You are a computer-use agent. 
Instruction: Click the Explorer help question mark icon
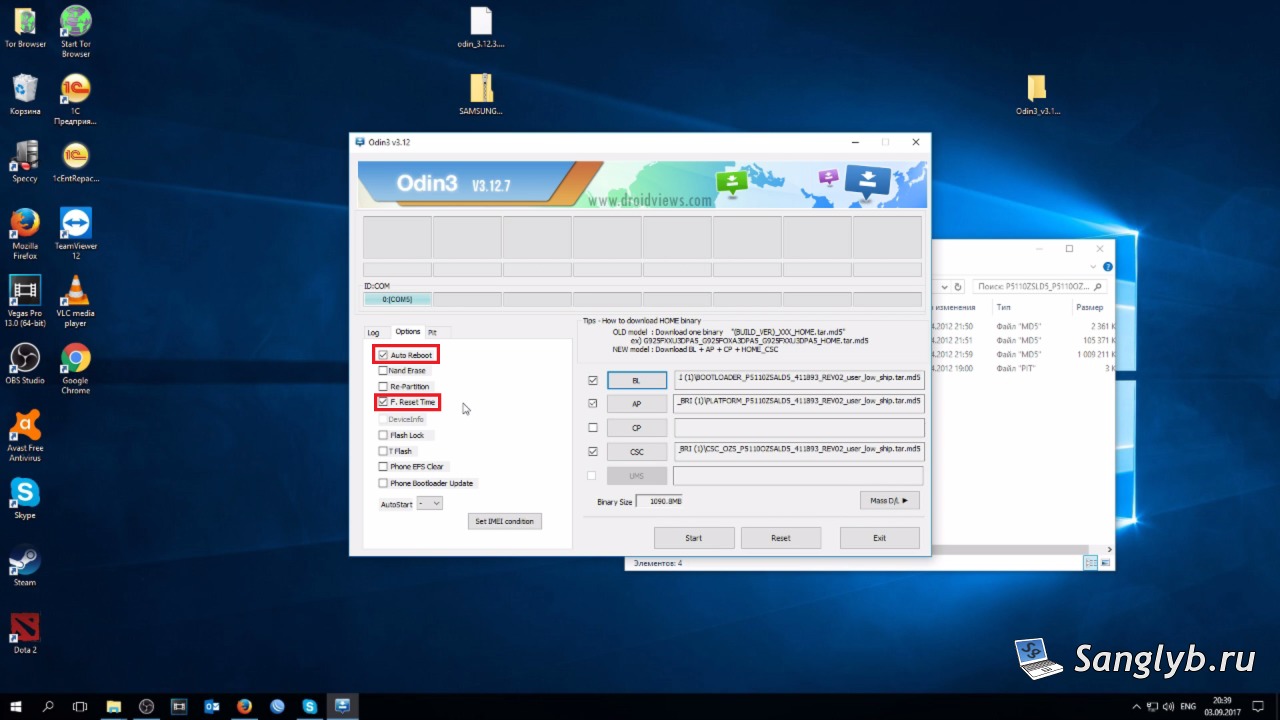(1107, 266)
